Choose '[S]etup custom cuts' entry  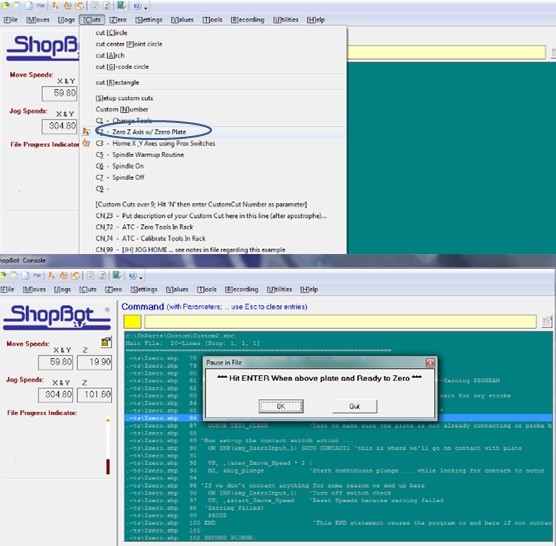(x=124, y=98)
